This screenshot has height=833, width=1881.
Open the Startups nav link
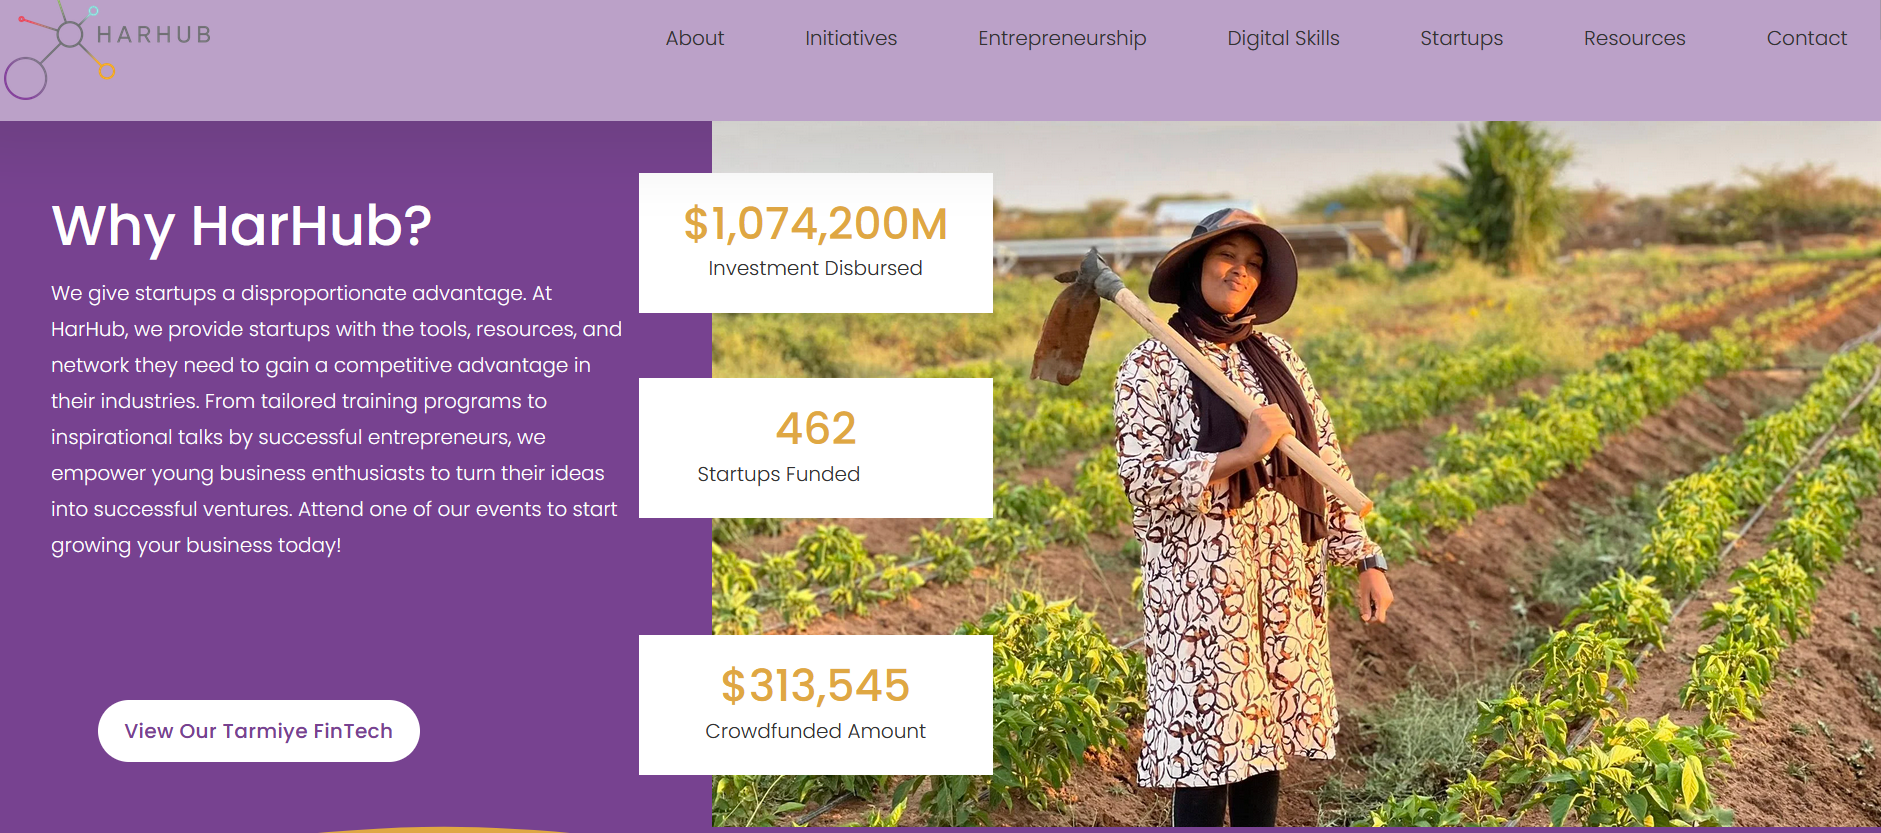click(1460, 38)
